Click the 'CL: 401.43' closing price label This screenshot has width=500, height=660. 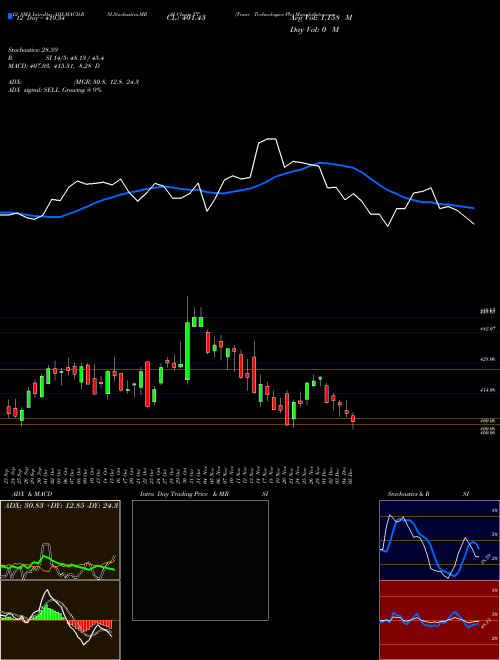point(186,18)
